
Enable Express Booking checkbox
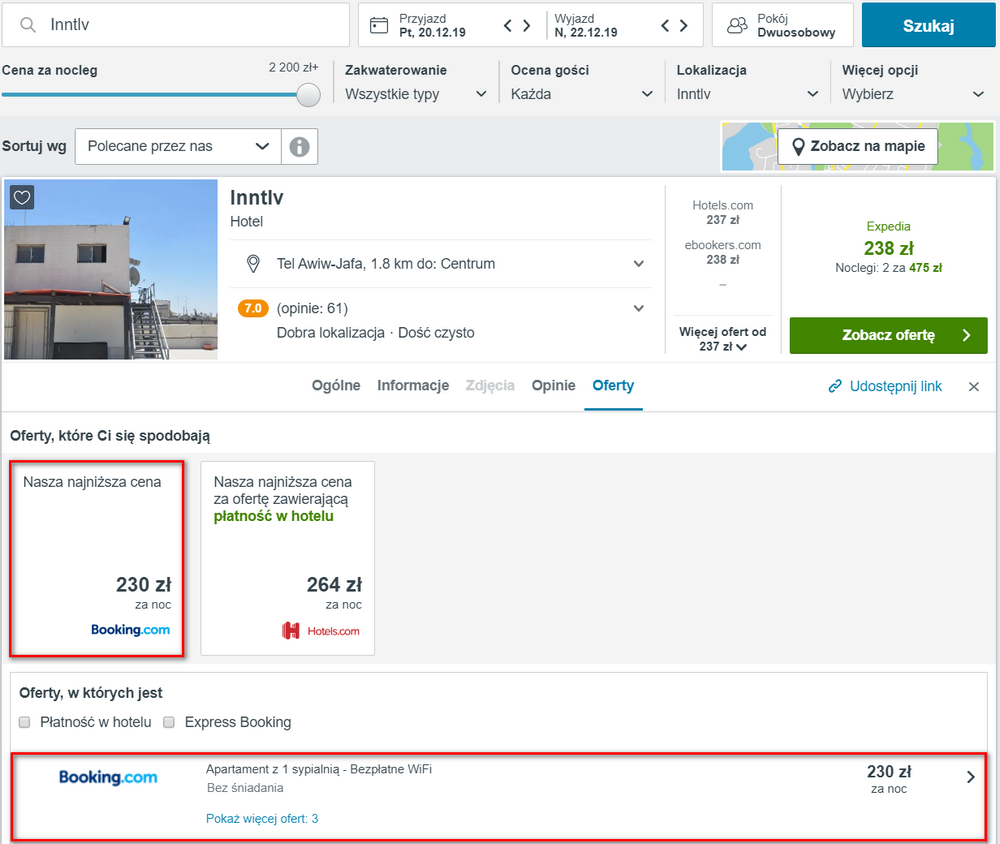169,722
